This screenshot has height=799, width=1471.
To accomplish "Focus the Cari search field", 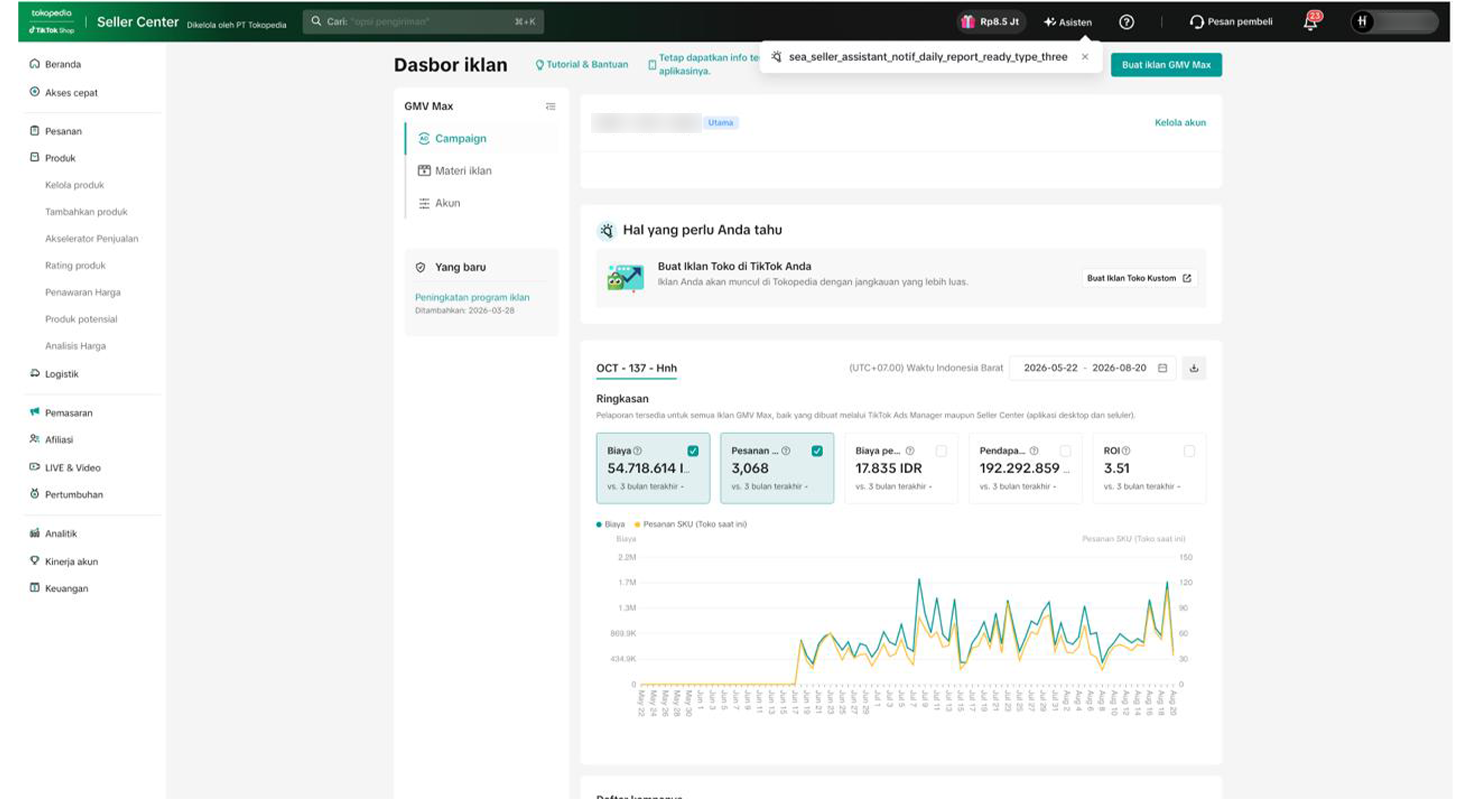I will click(423, 21).
